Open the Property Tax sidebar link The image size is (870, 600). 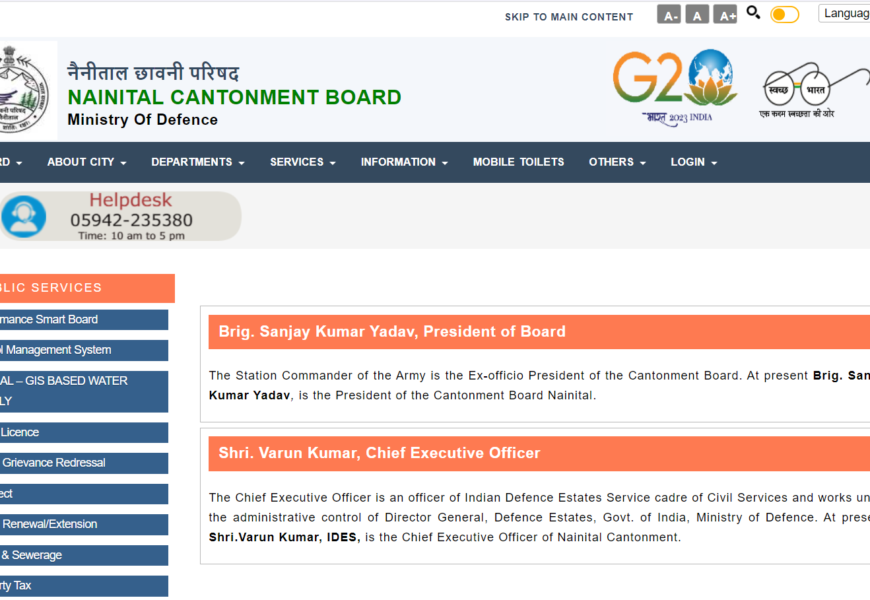click(x=84, y=586)
